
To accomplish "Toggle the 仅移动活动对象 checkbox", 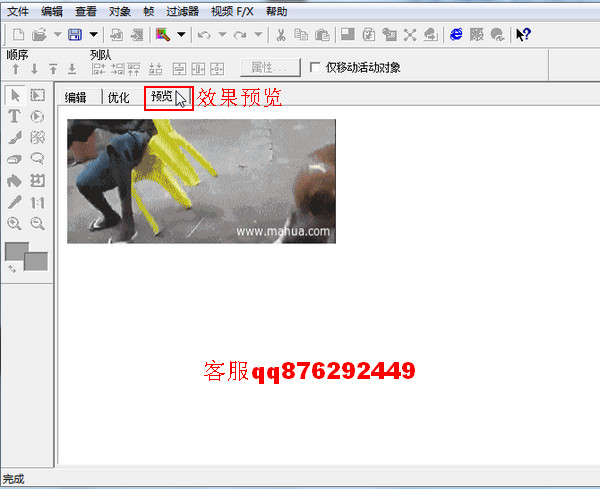I will (315, 68).
